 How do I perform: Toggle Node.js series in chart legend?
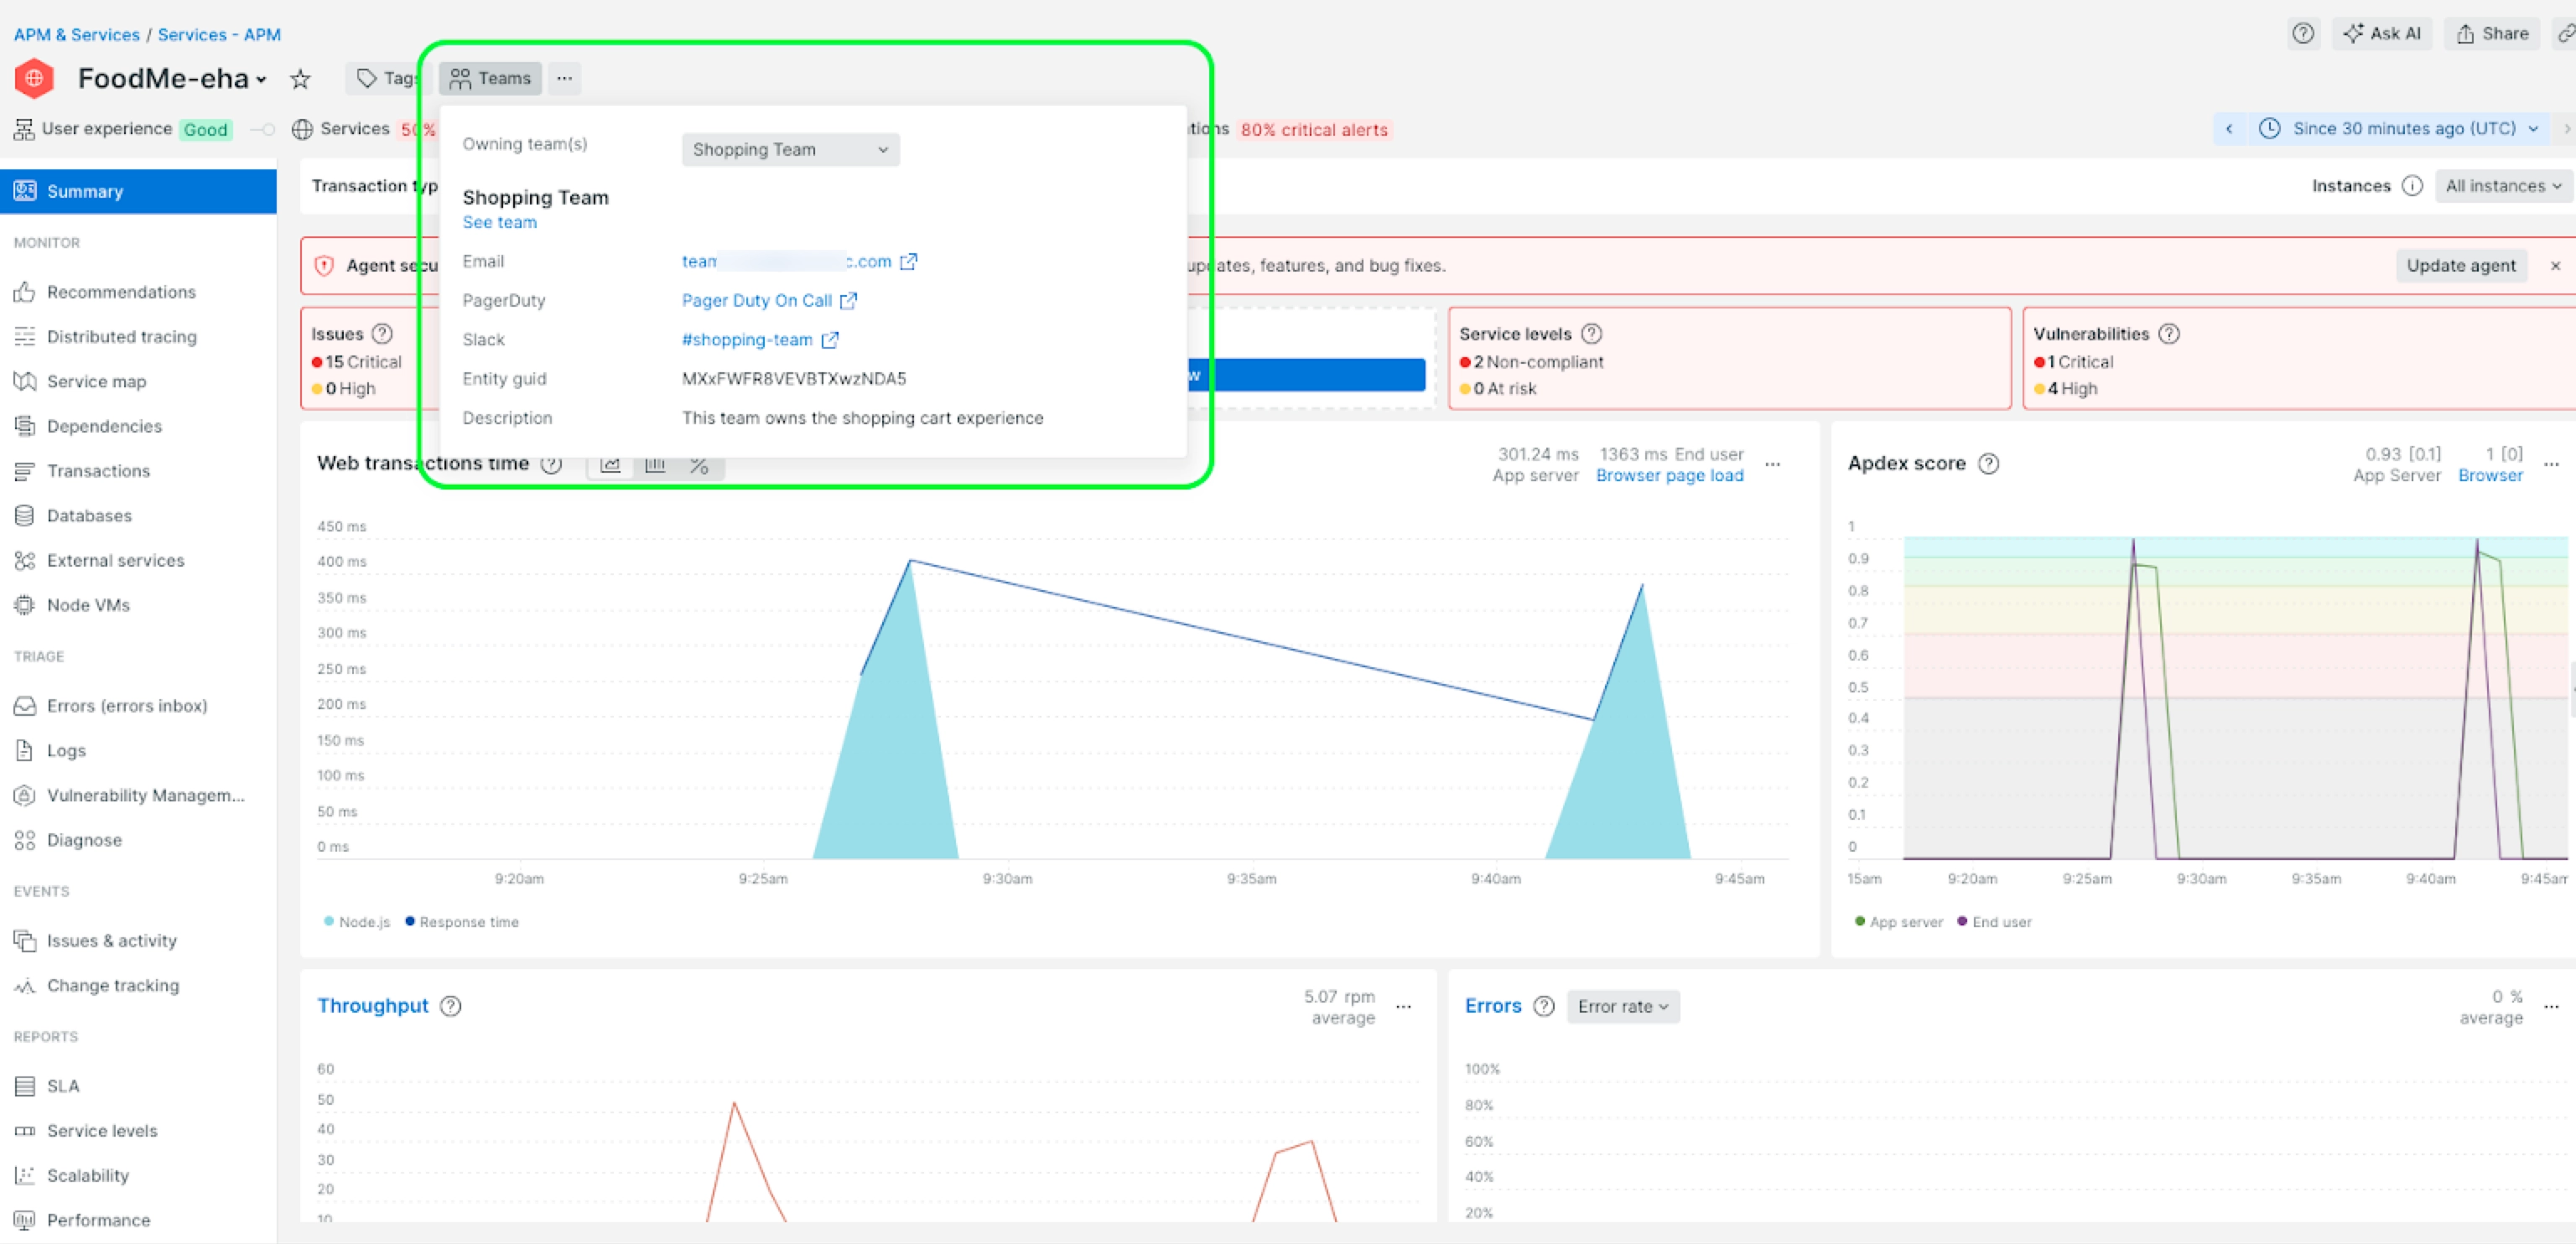tap(357, 922)
